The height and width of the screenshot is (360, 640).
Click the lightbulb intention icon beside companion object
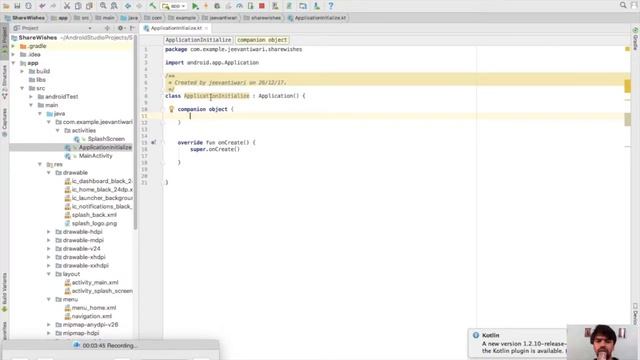(171, 109)
